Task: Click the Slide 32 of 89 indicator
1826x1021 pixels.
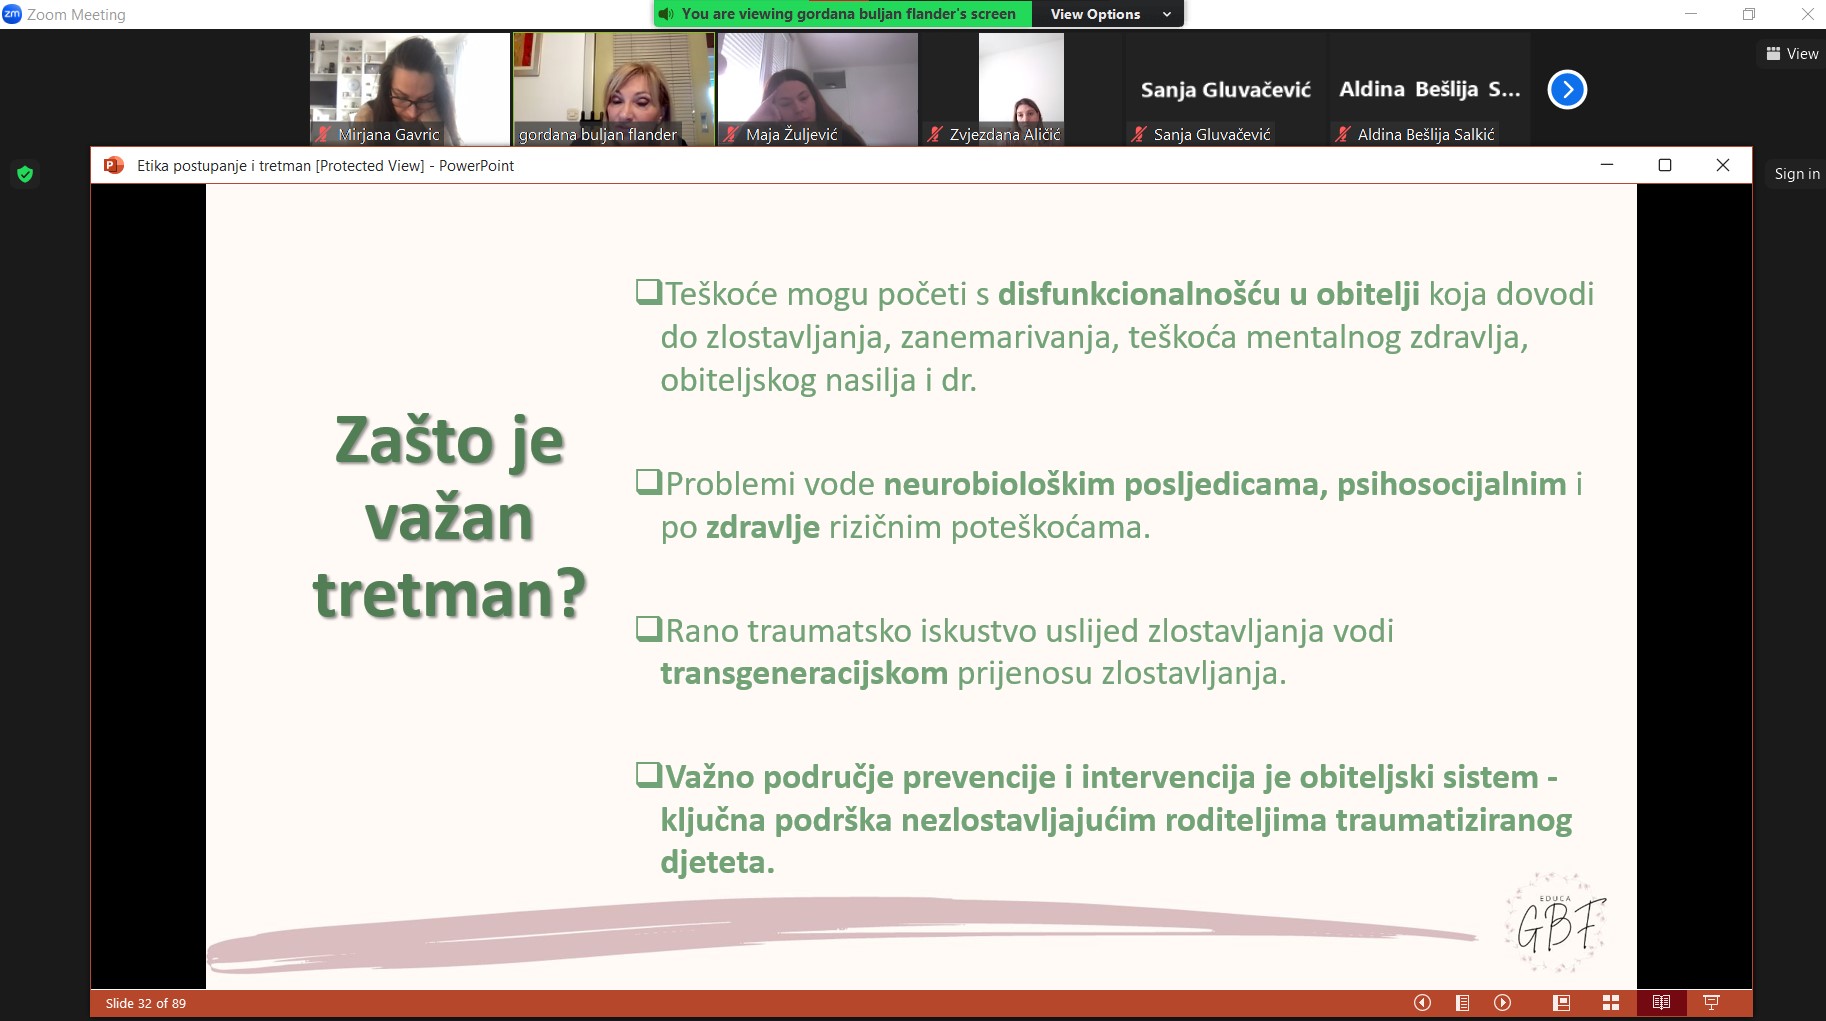Action: click(x=146, y=1003)
